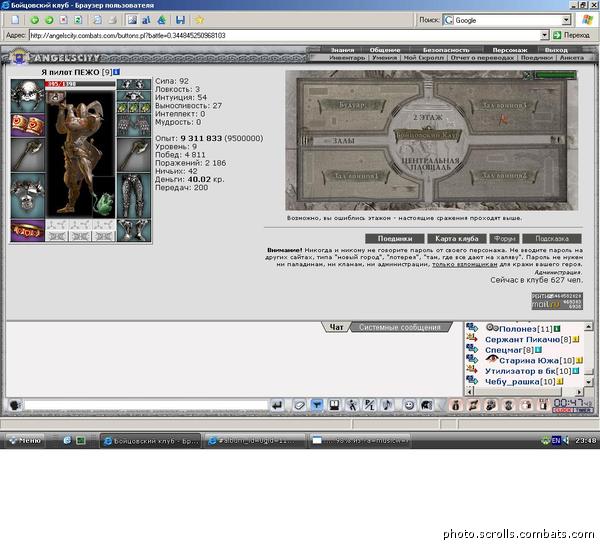600x544 pixels.
Task: Open the Общение menu
Action: 385,50
